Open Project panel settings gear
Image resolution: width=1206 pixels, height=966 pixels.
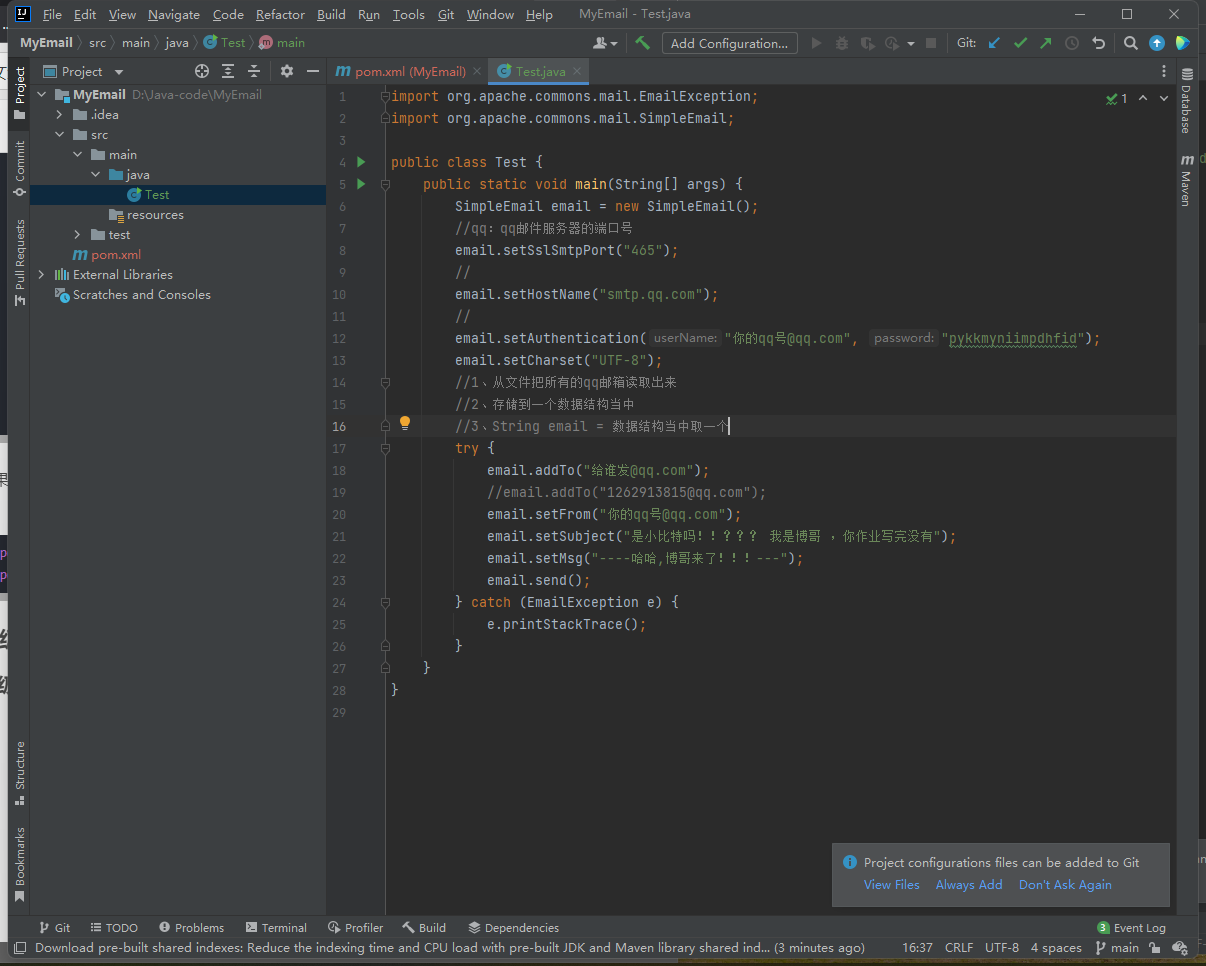pos(287,71)
